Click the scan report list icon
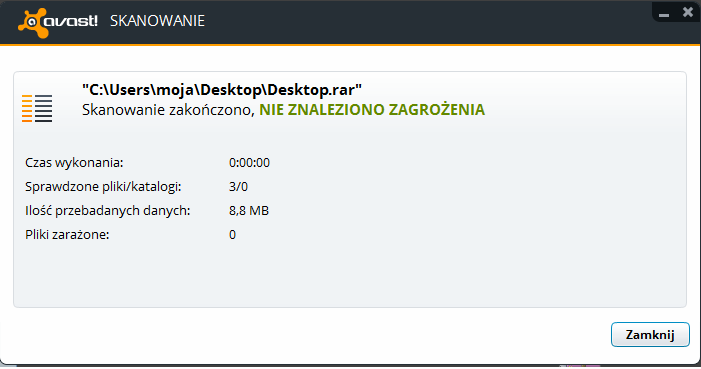The width and height of the screenshot is (701, 369). click(x=37, y=108)
